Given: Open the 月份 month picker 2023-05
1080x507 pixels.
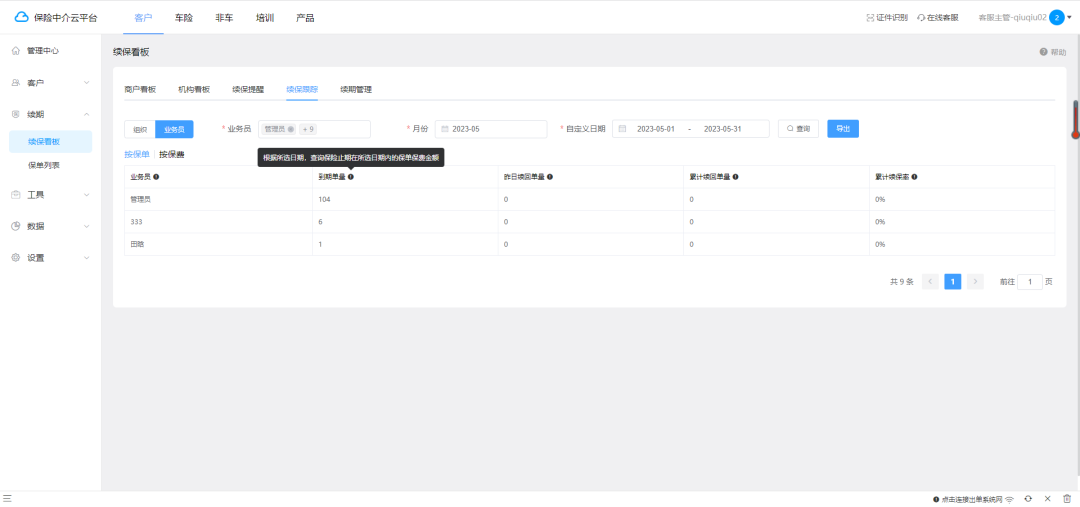Looking at the screenshot, I should 491,129.
